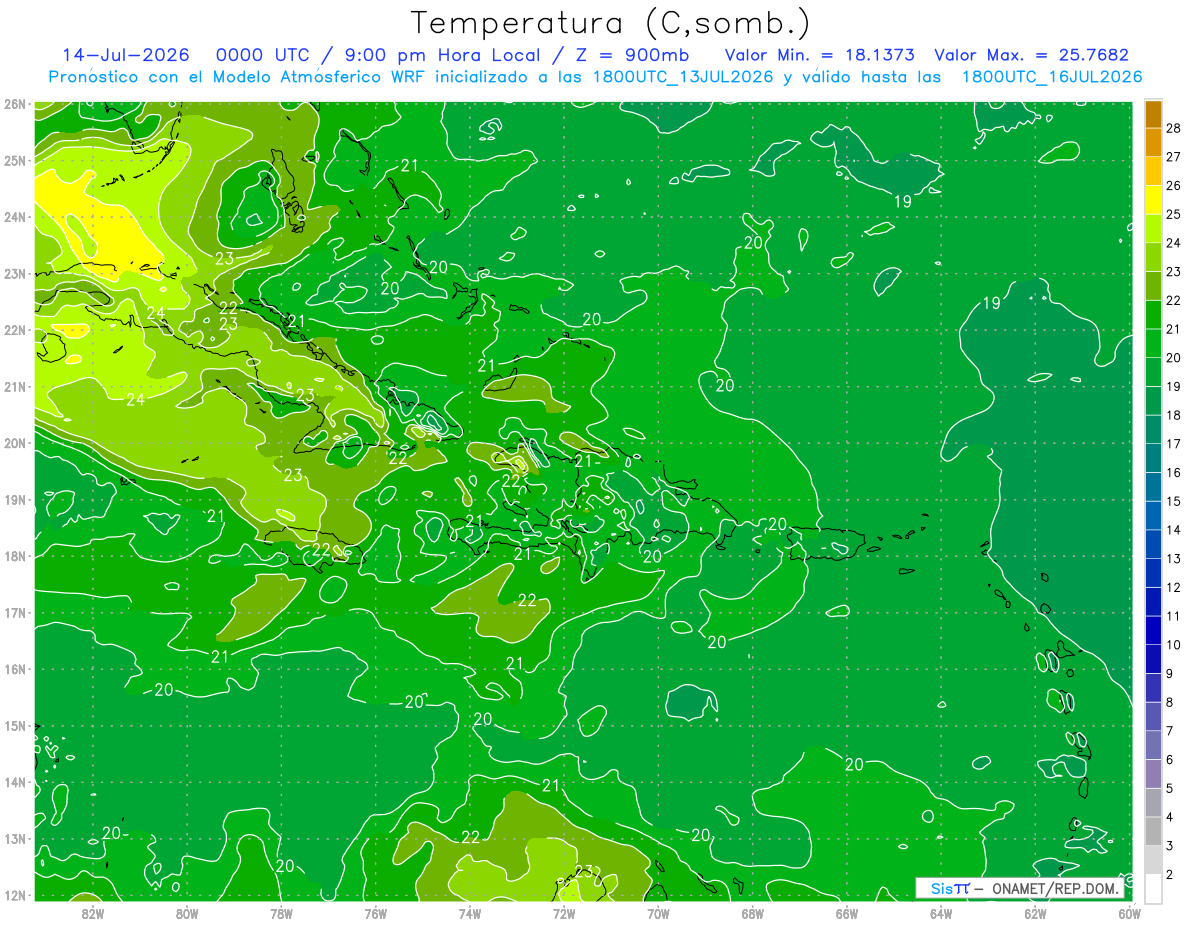Screen dimensions: 1200x927
Task: Click the 78W longitude axis label
Action: pos(281,913)
